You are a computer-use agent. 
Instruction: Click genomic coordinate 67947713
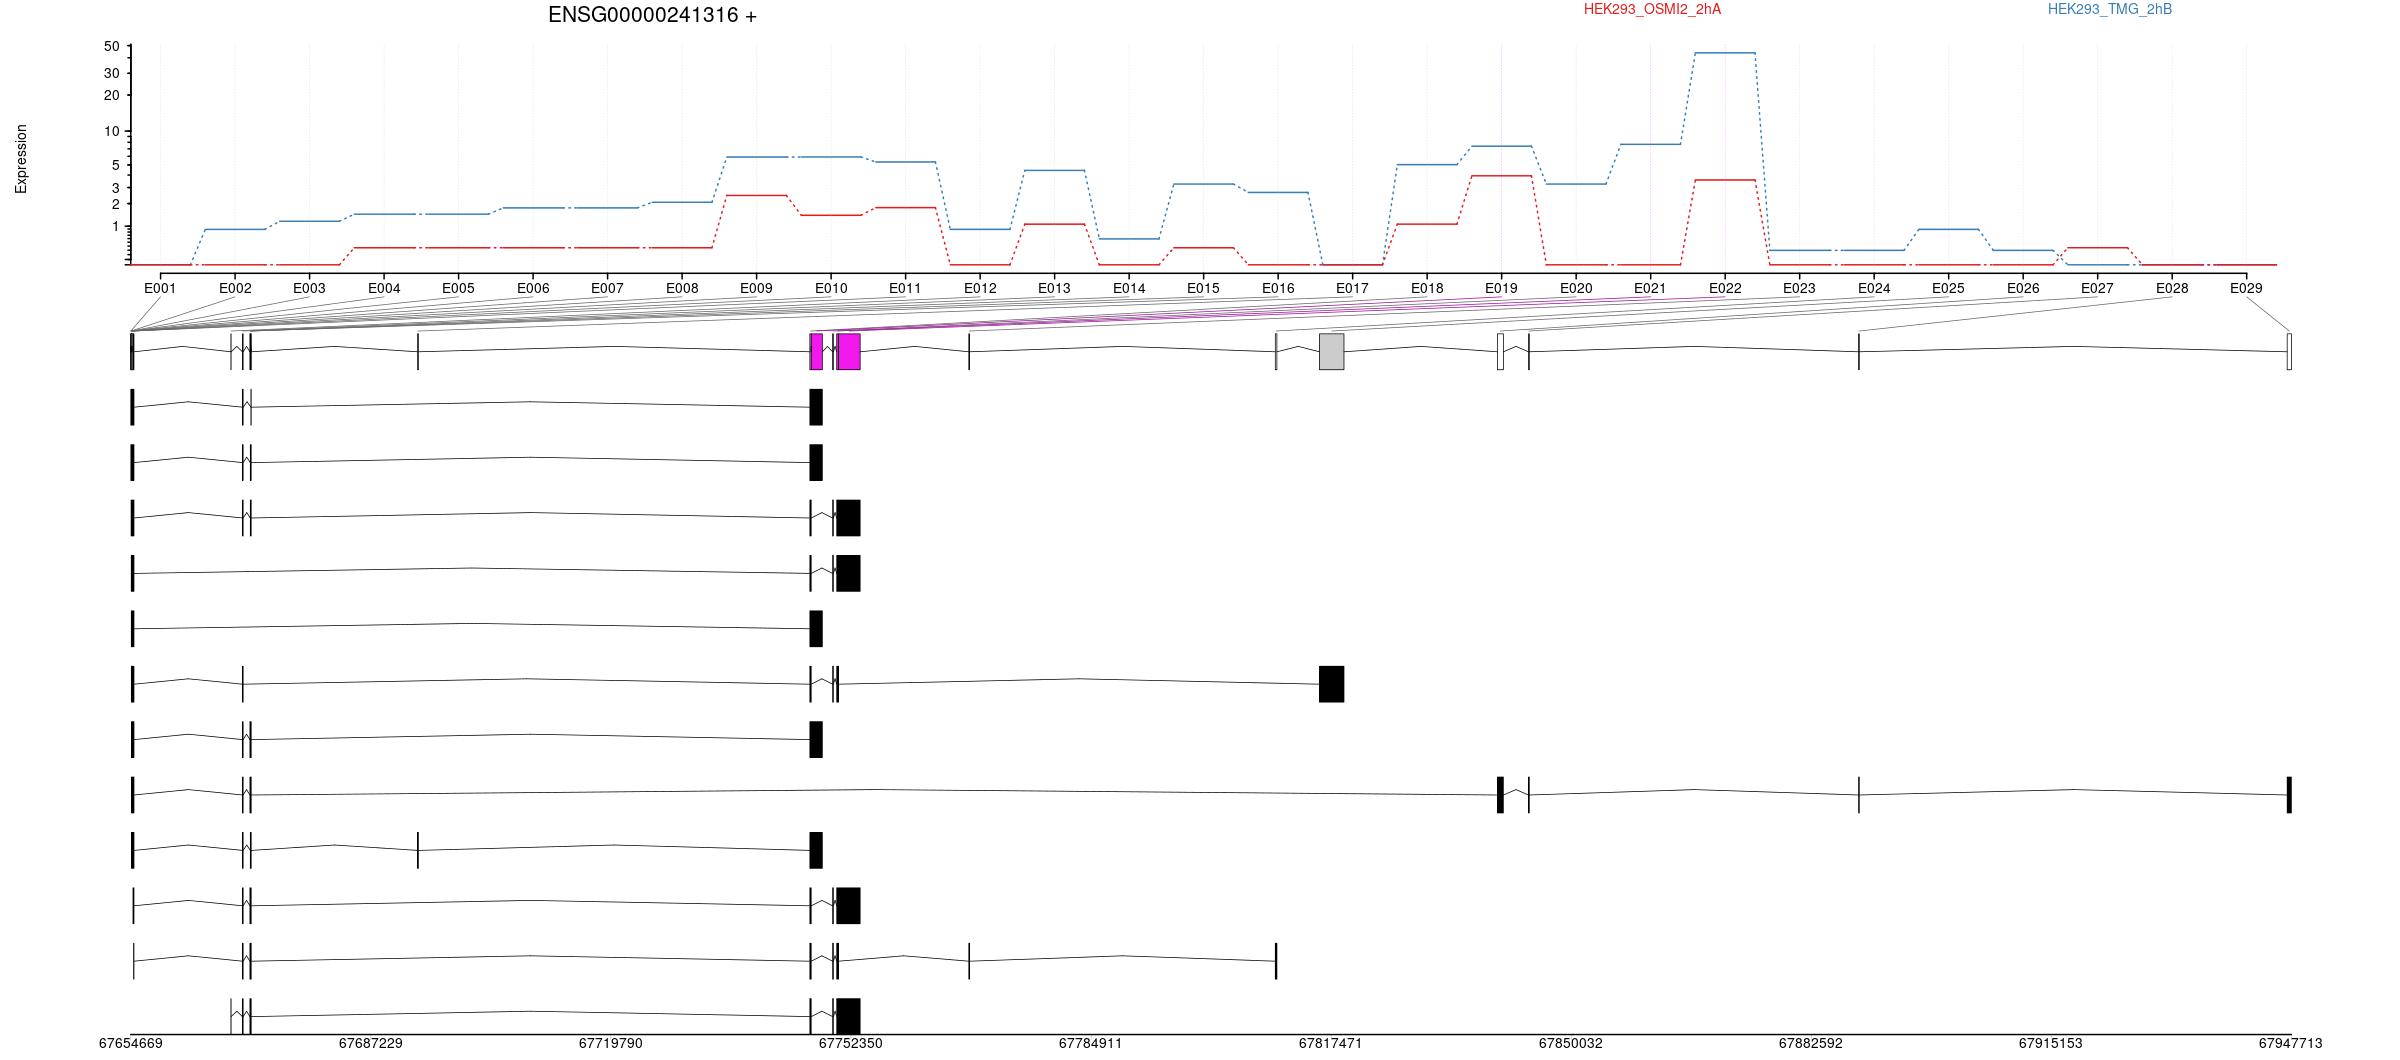coord(2291,1043)
